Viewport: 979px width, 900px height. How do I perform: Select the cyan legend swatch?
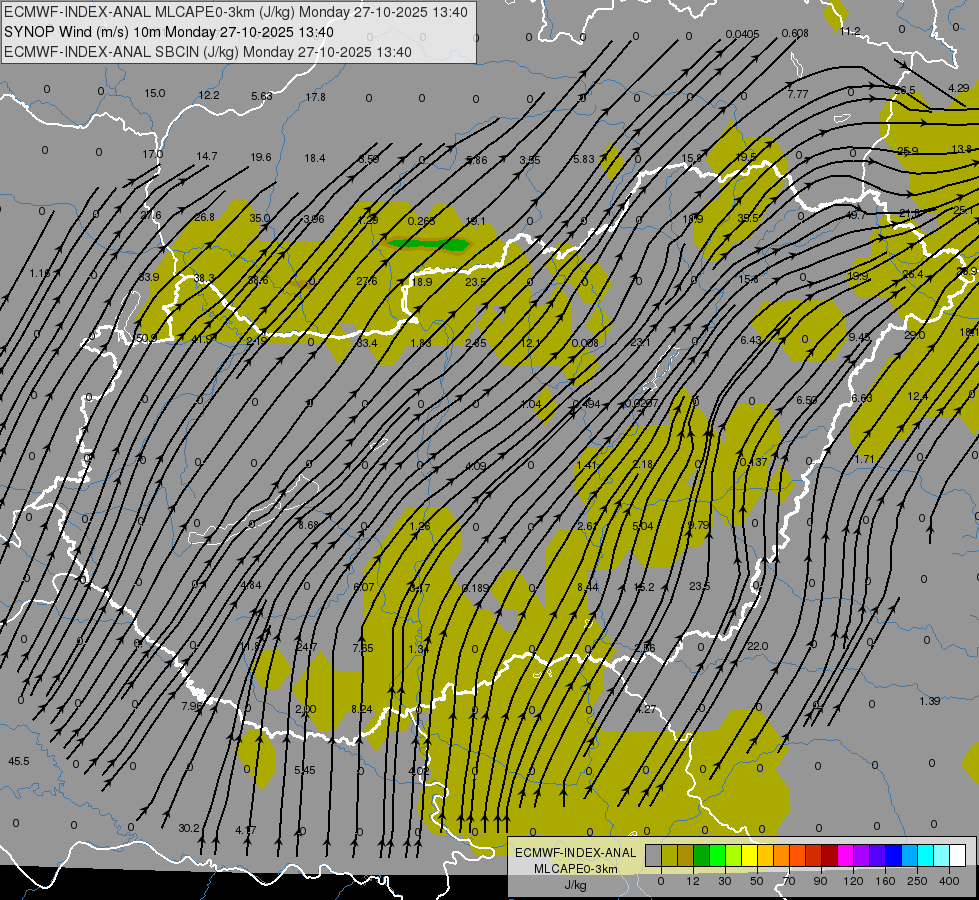925,855
